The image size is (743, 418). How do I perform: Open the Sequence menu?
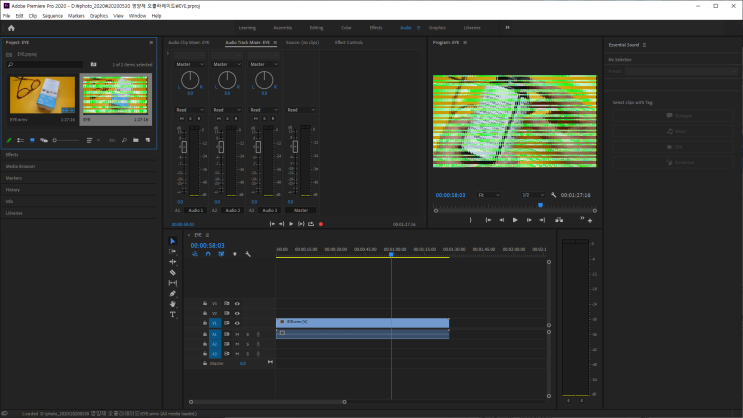(x=52, y=16)
